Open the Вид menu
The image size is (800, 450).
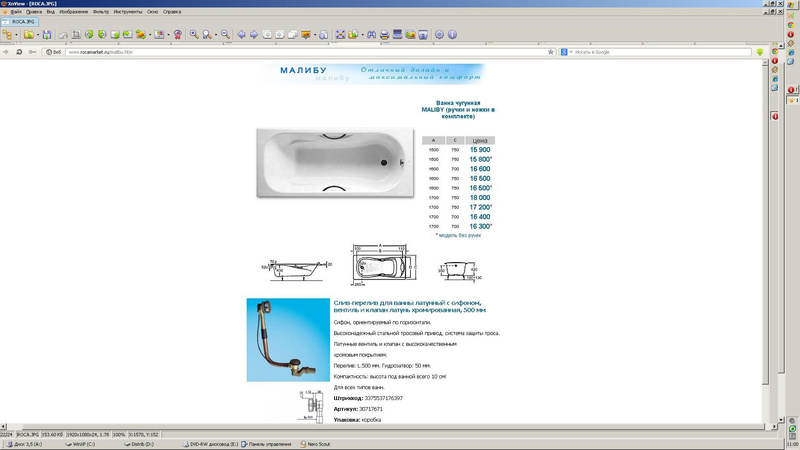pyautogui.click(x=51, y=12)
